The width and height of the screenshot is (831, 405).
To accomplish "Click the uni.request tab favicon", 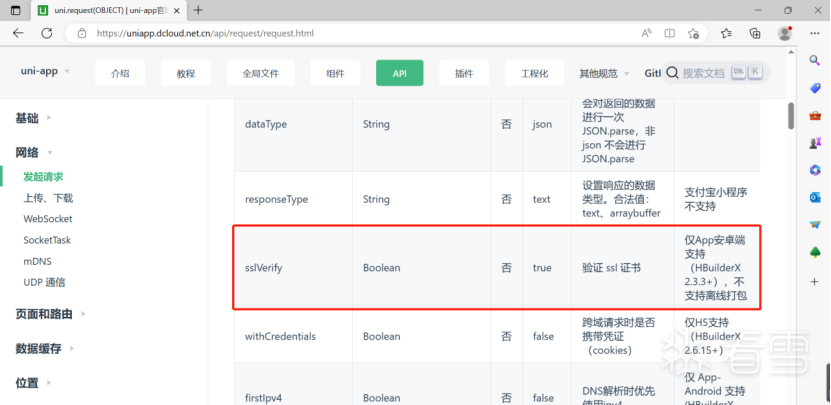I will coord(43,10).
